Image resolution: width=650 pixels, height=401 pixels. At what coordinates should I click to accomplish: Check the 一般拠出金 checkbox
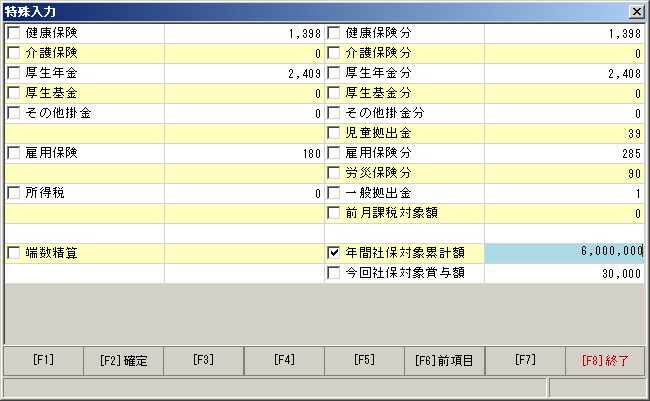tap(334, 192)
